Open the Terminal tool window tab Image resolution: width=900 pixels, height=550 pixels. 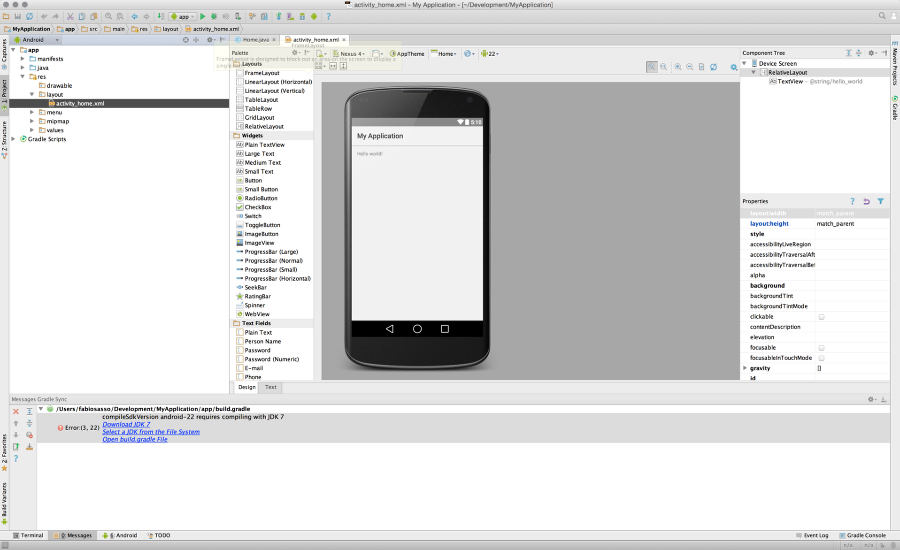click(28, 535)
